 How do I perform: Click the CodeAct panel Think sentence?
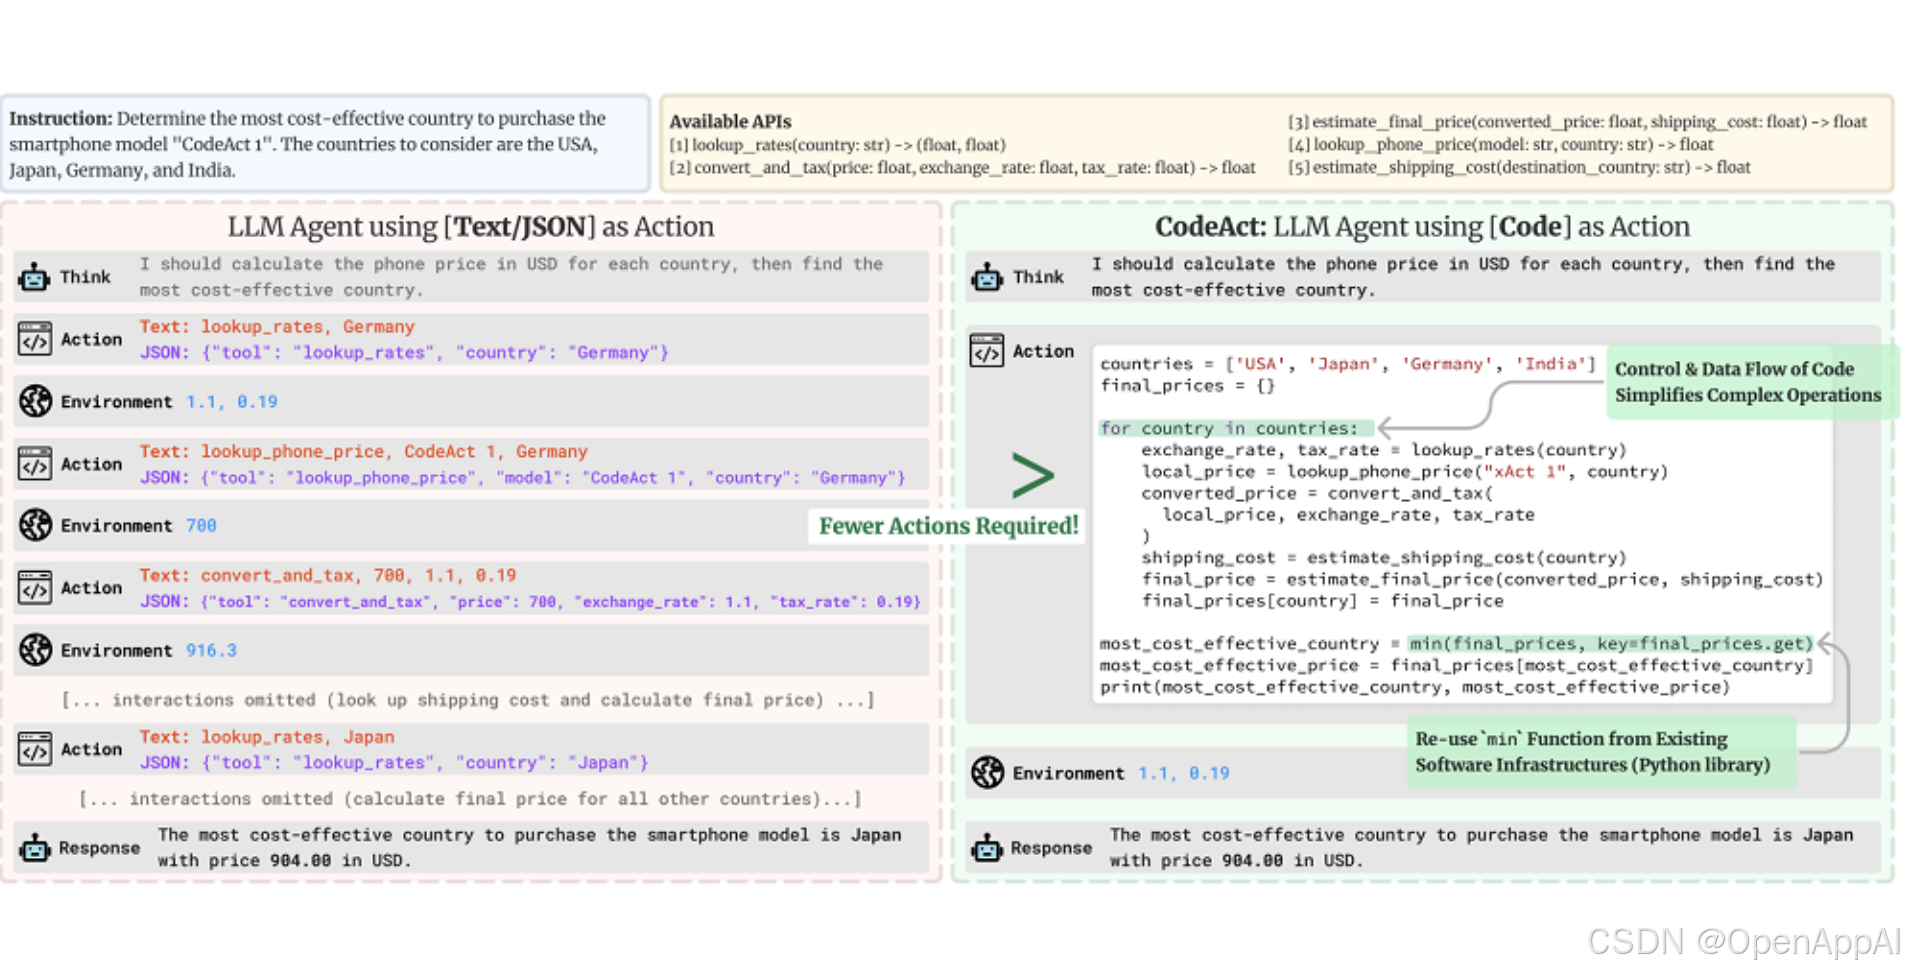point(1463,277)
